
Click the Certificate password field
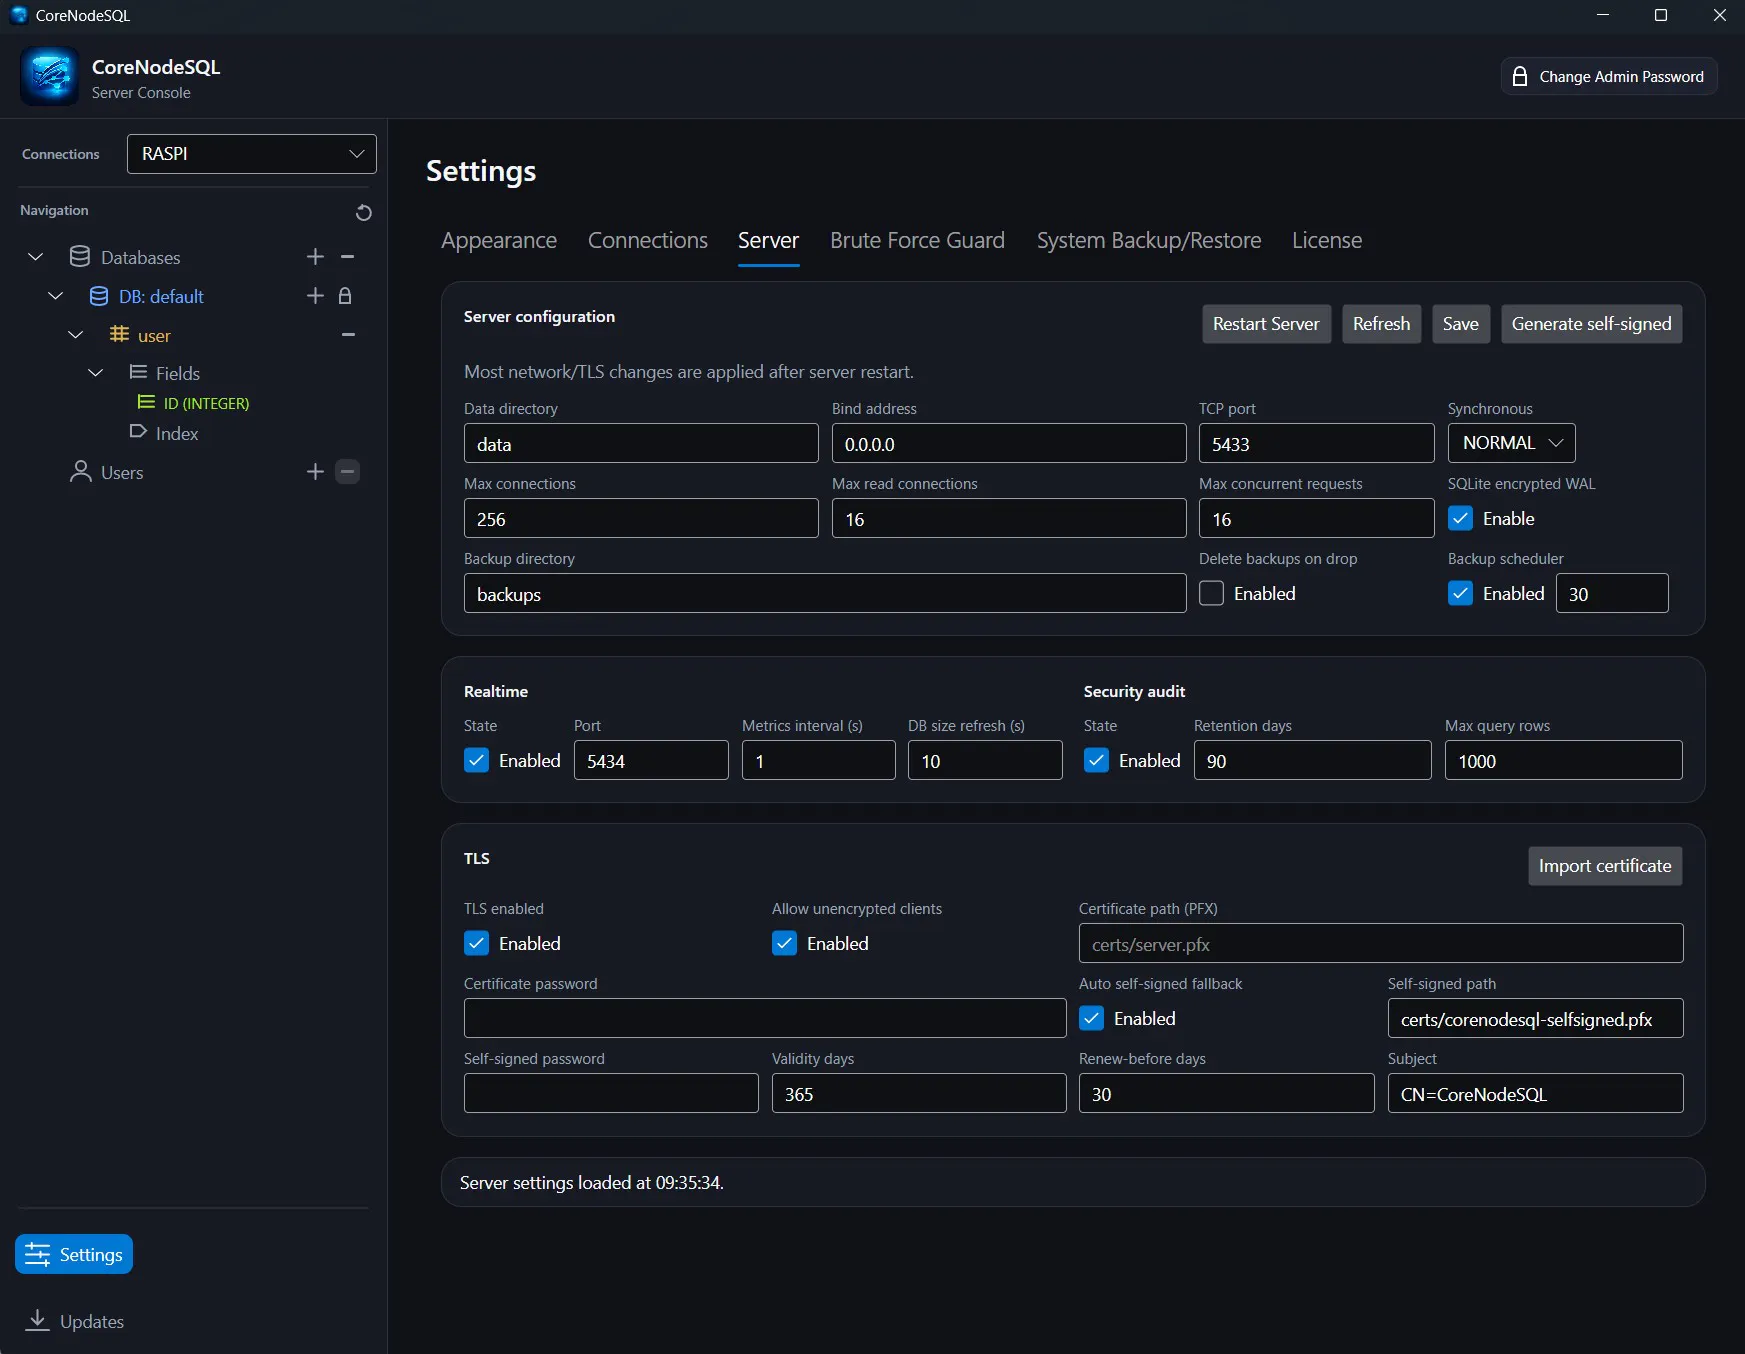click(765, 1018)
